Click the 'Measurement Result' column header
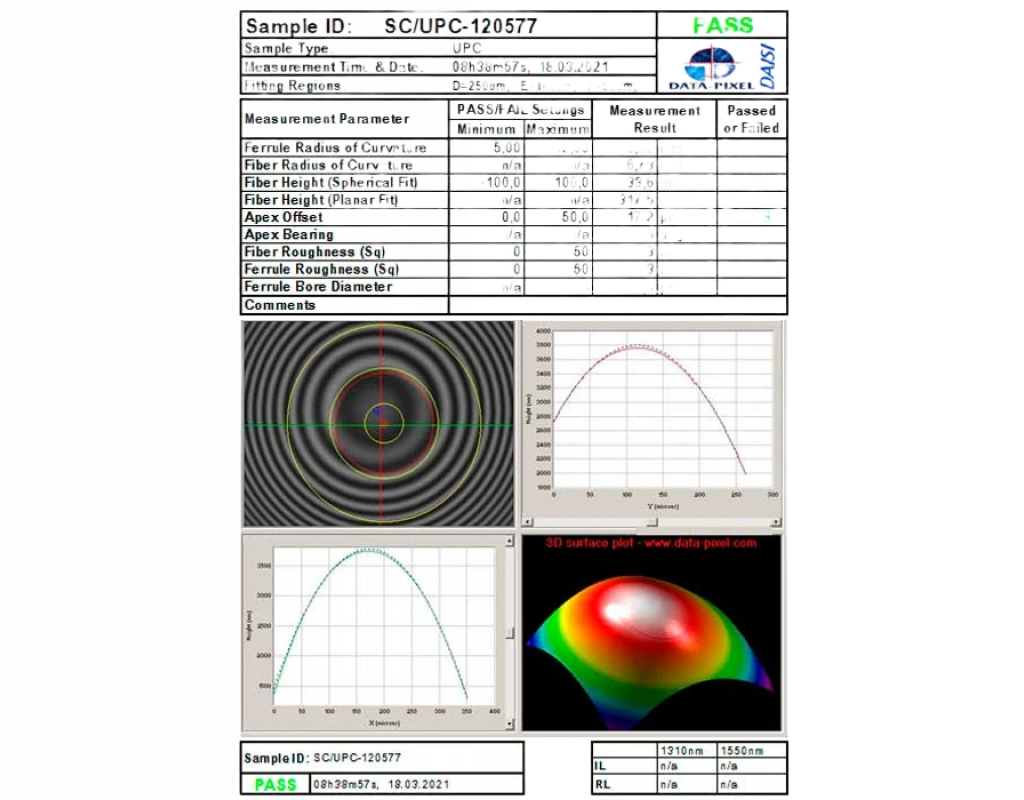The height and width of the screenshot is (800, 1024). click(654, 119)
